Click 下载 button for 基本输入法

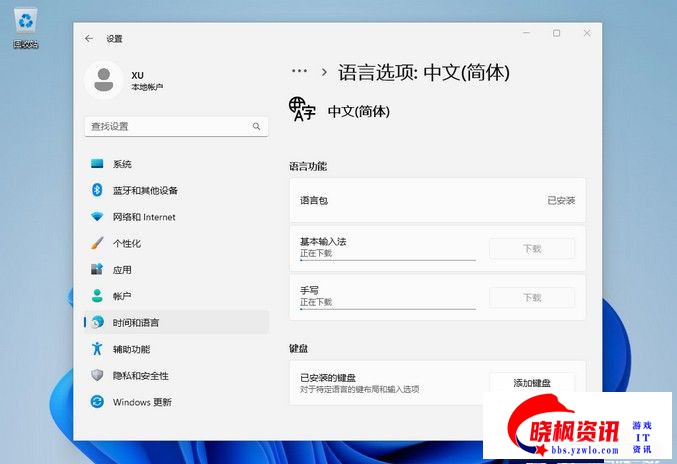(531, 248)
